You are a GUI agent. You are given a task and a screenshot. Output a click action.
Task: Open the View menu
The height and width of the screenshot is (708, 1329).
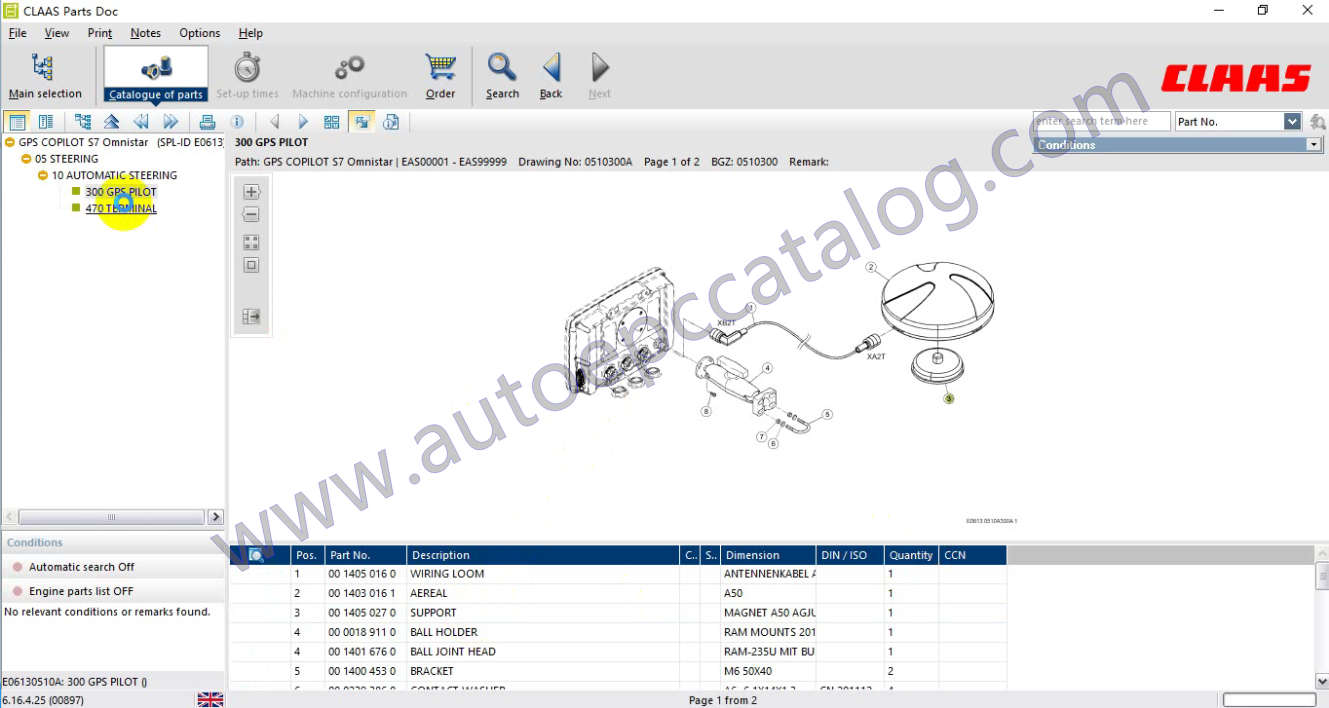(57, 33)
